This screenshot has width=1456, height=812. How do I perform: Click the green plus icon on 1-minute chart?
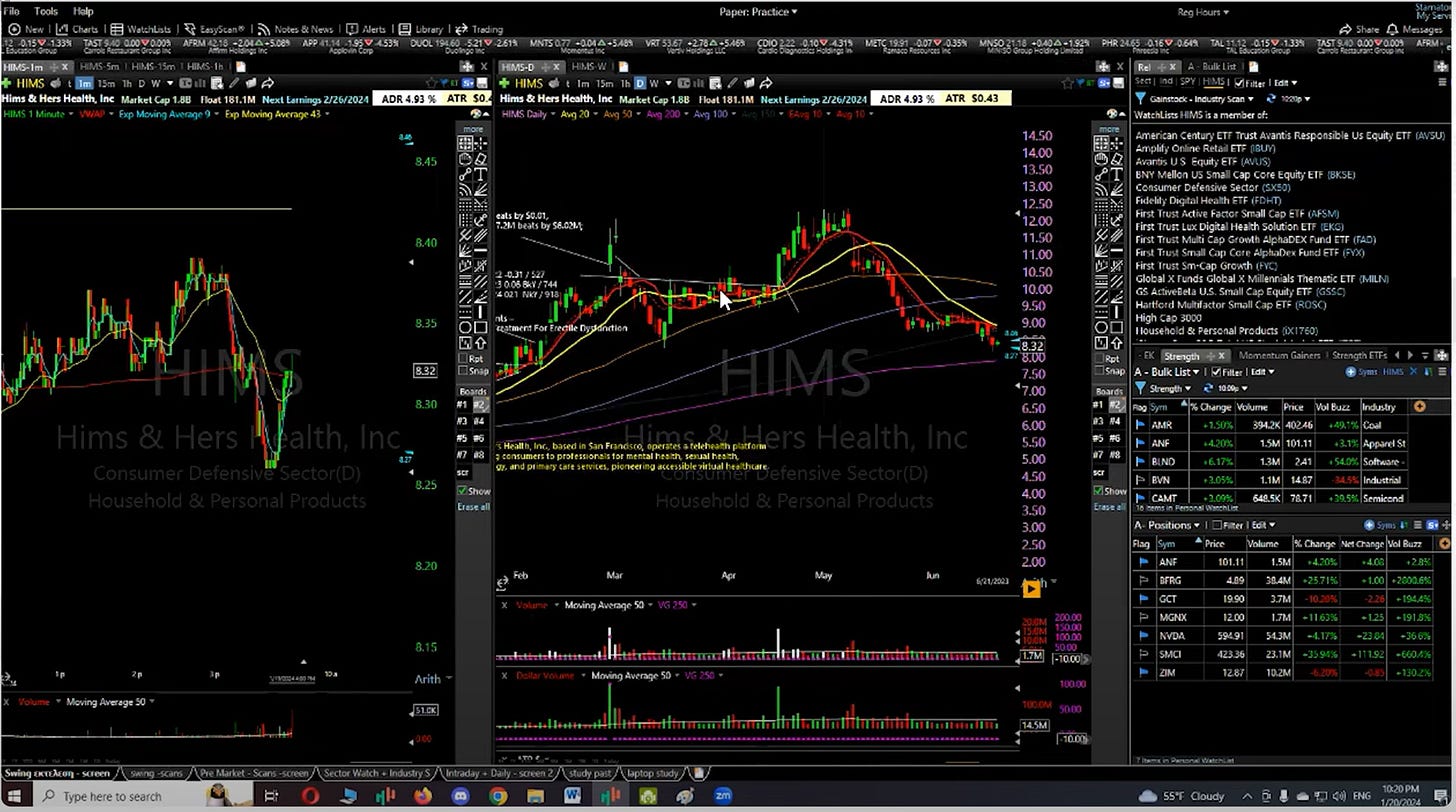click(7, 83)
